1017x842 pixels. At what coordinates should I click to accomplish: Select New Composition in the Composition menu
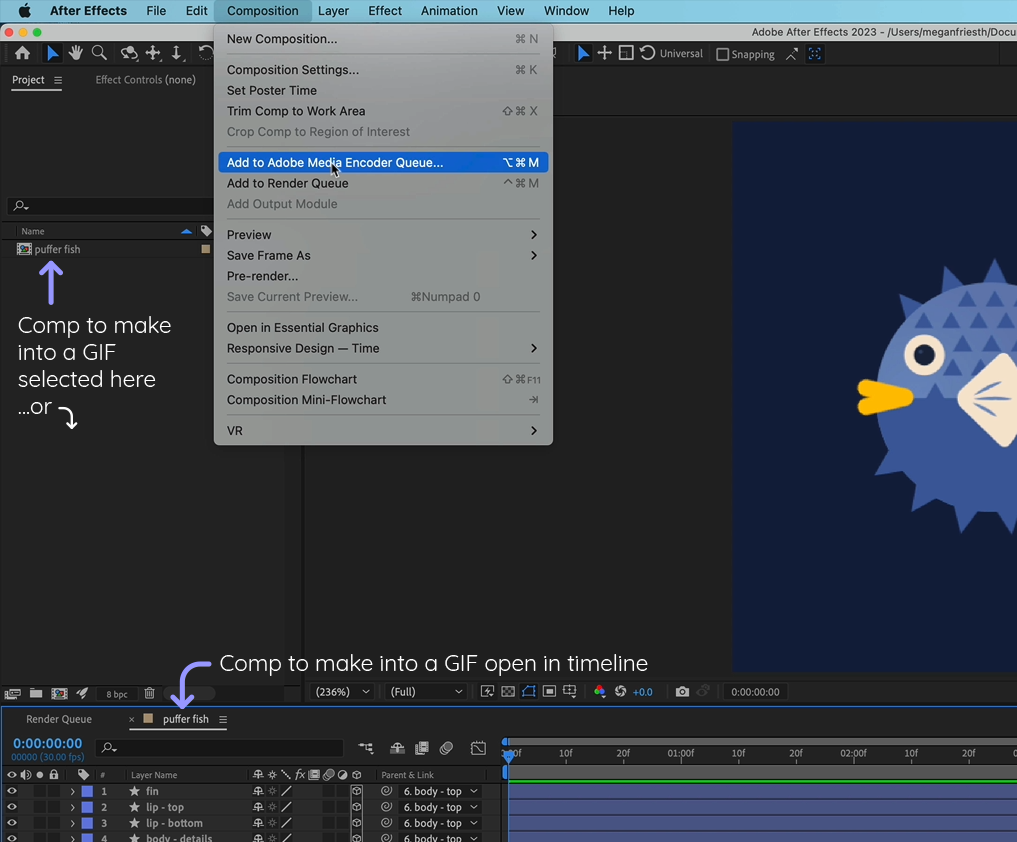click(x=283, y=38)
